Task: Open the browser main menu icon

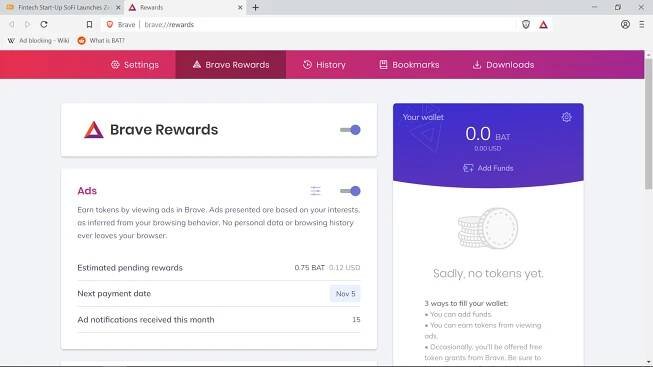Action: (x=642, y=25)
